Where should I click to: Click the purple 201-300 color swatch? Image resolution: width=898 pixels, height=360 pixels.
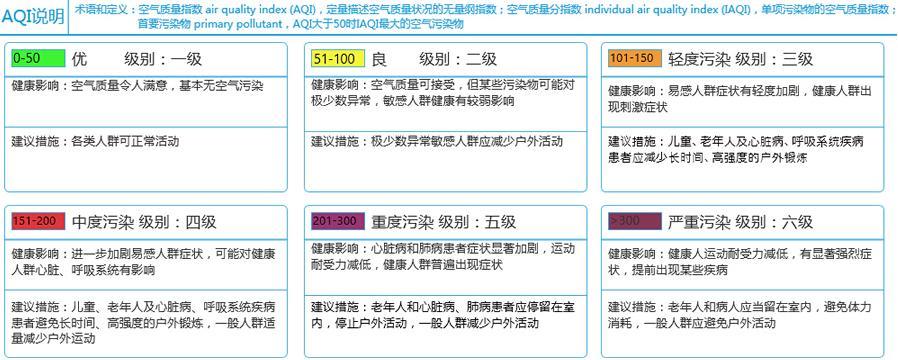click(338, 221)
